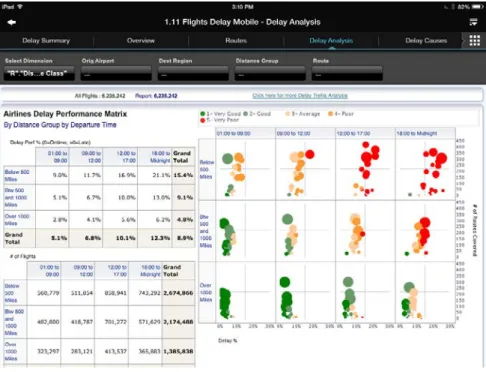Tap the back arrow icon
Image resolution: width=486 pixels, height=372 pixels.
12,22
